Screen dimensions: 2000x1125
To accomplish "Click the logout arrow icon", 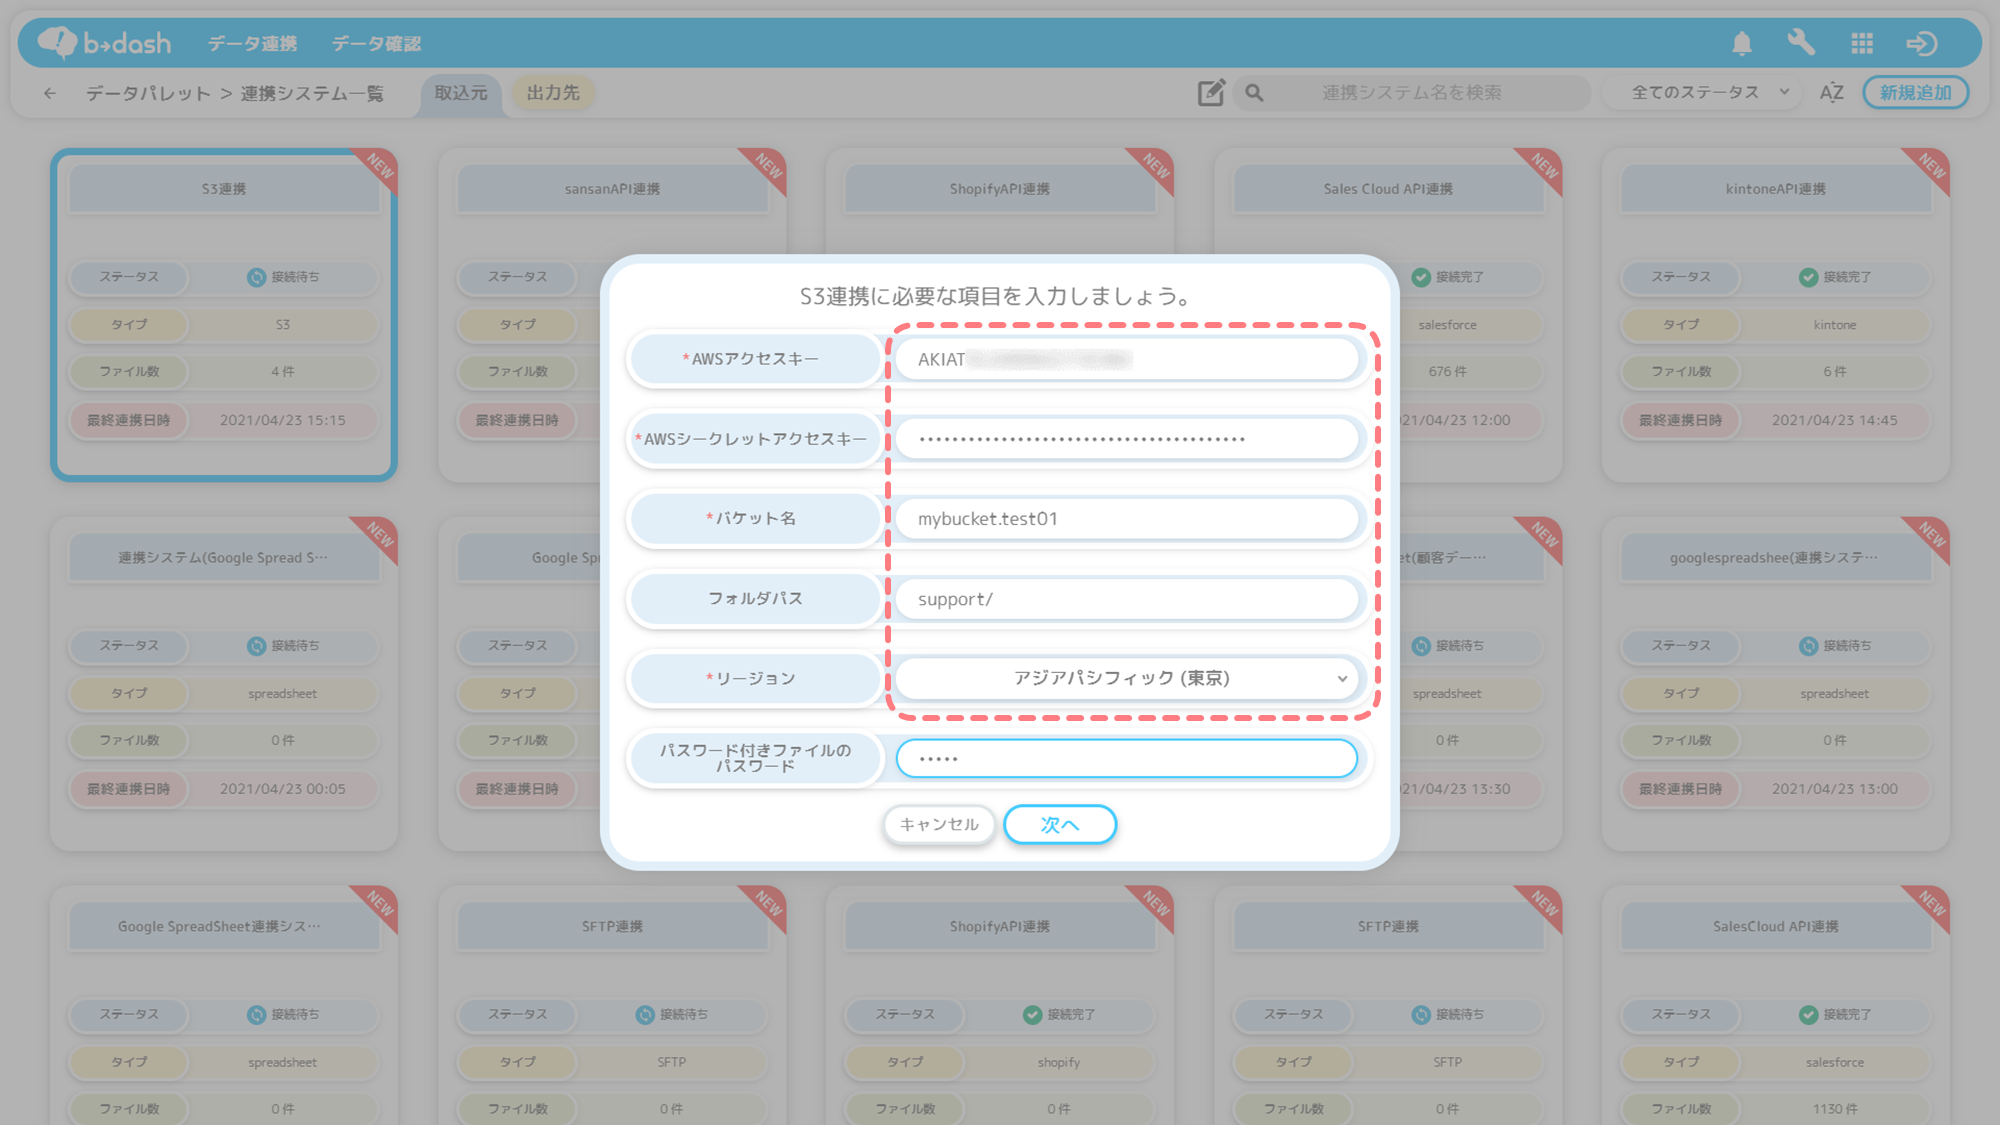I will pyautogui.click(x=1922, y=43).
